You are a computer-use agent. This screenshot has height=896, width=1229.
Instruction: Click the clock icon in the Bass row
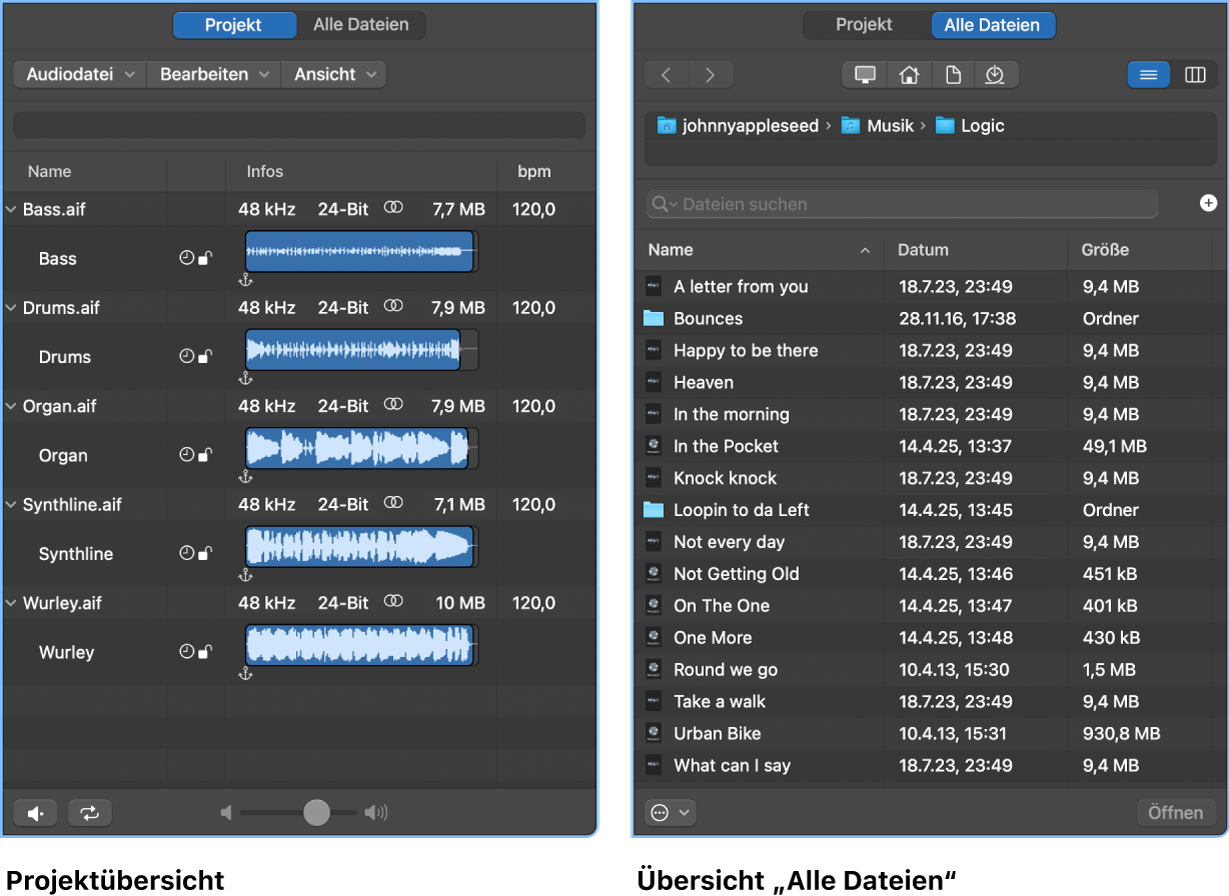click(186, 258)
